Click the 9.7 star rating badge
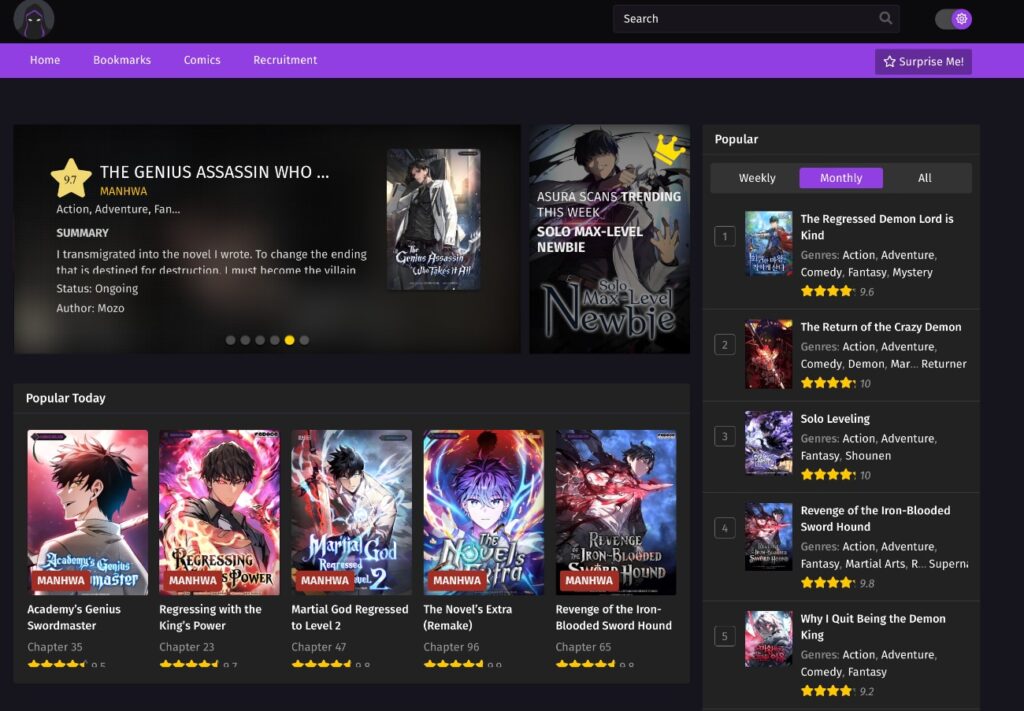1024x711 pixels. 70,179
